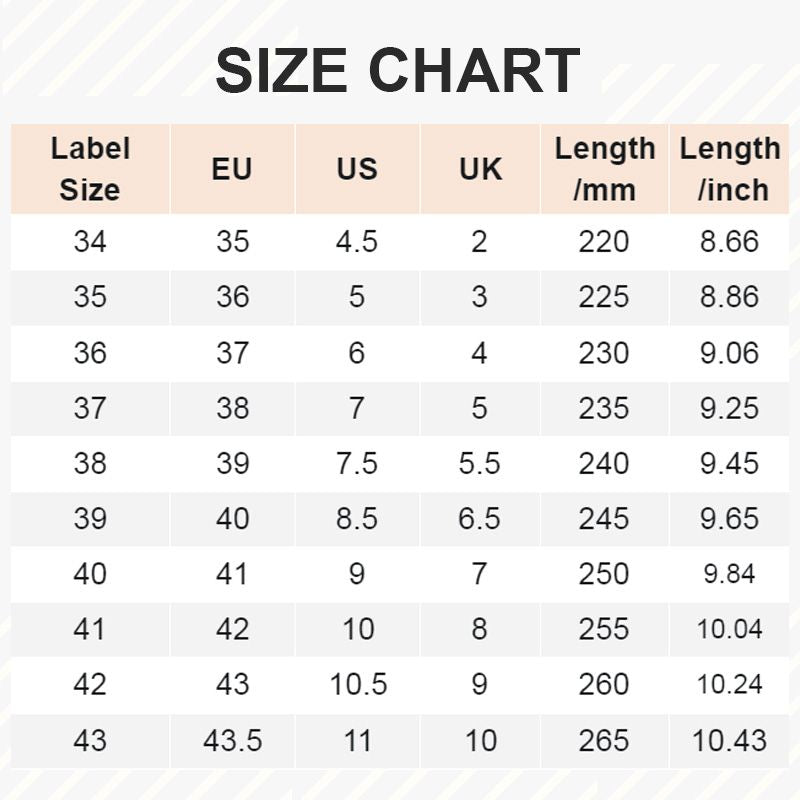
Task: Select the US size 8.5 cell
Action: [357, 519]
